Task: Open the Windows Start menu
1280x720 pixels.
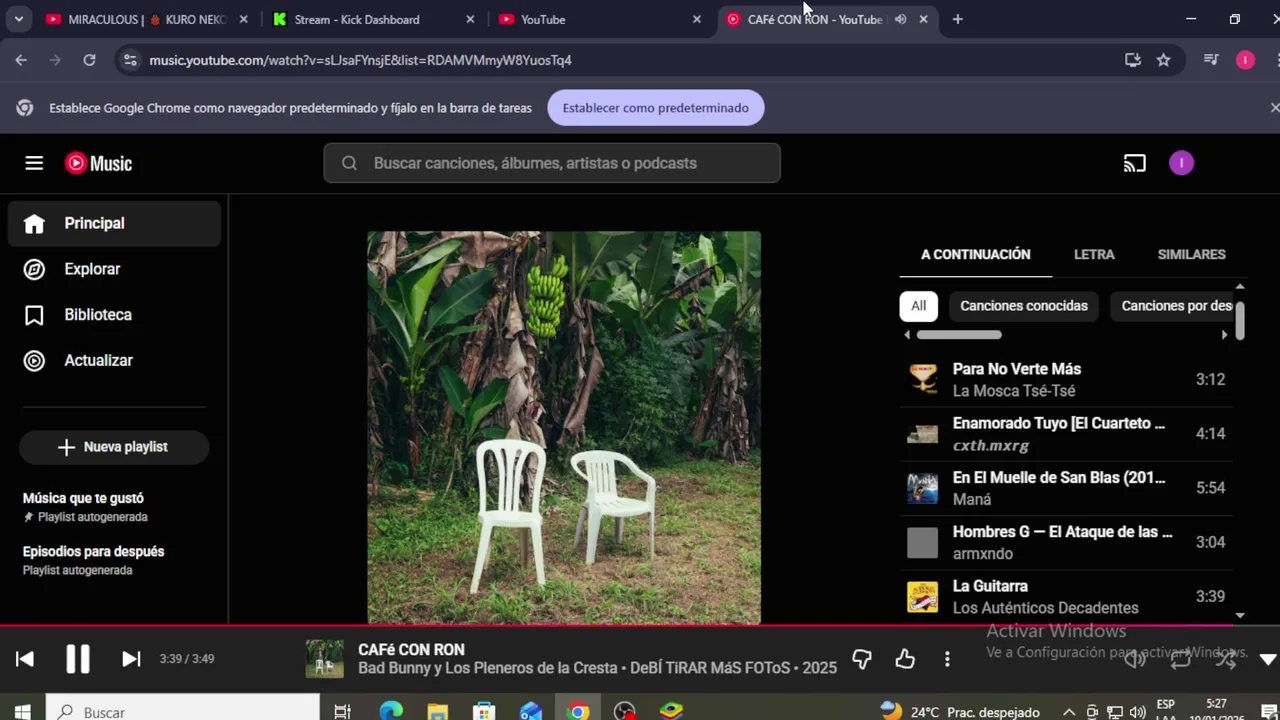Action: (x=22, y=712)
